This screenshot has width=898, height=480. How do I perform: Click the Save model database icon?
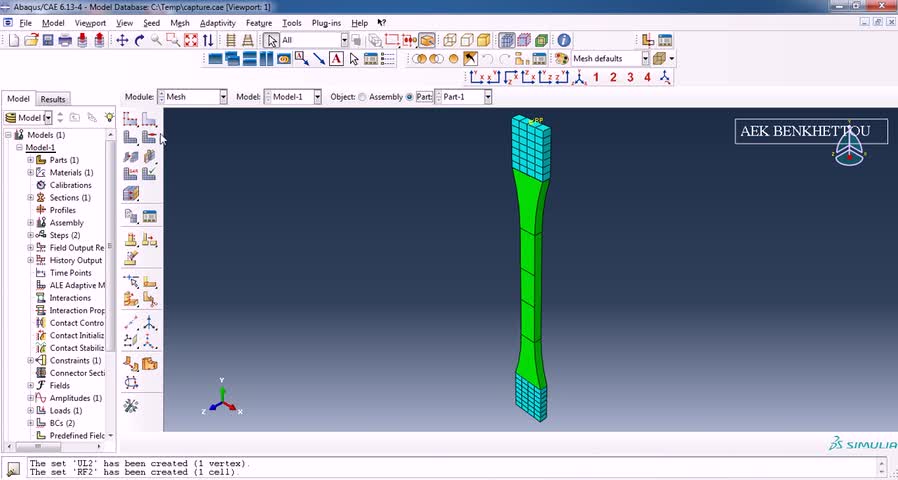(x=48, y=40)
